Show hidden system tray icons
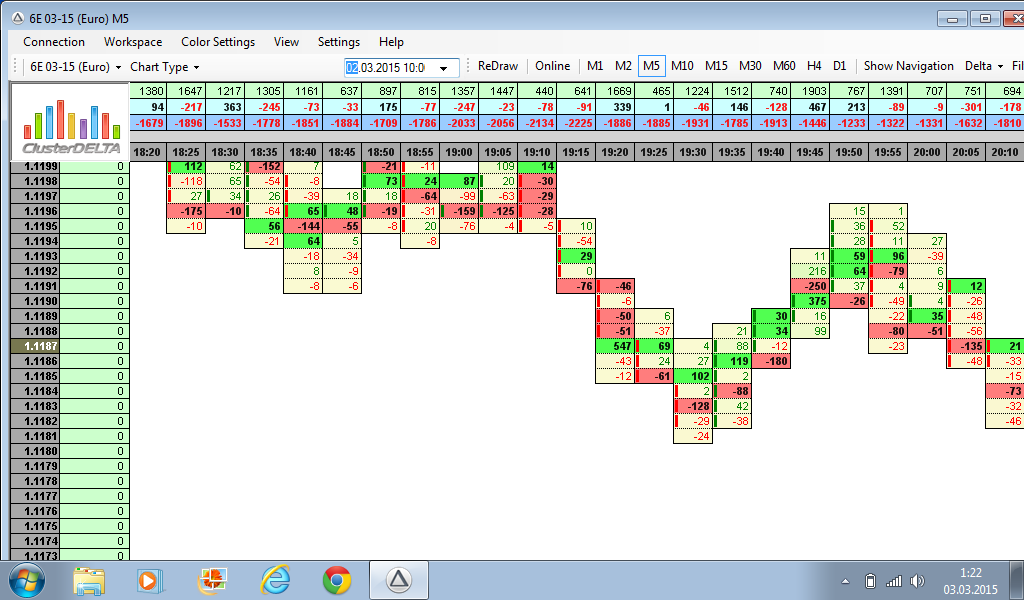1024x600 pixels. tap(845, 581)
